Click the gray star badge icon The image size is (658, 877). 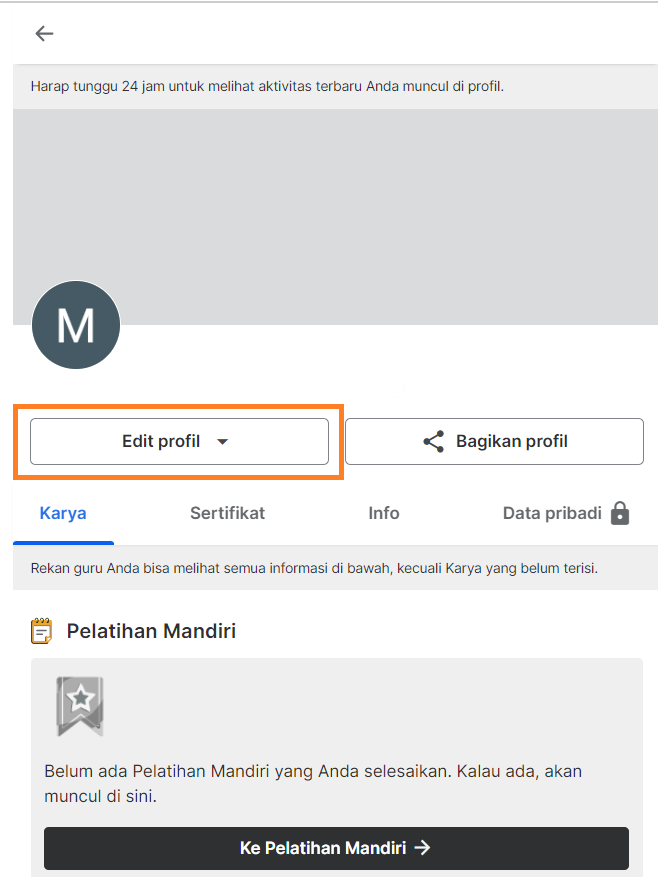tap(80, 705)
